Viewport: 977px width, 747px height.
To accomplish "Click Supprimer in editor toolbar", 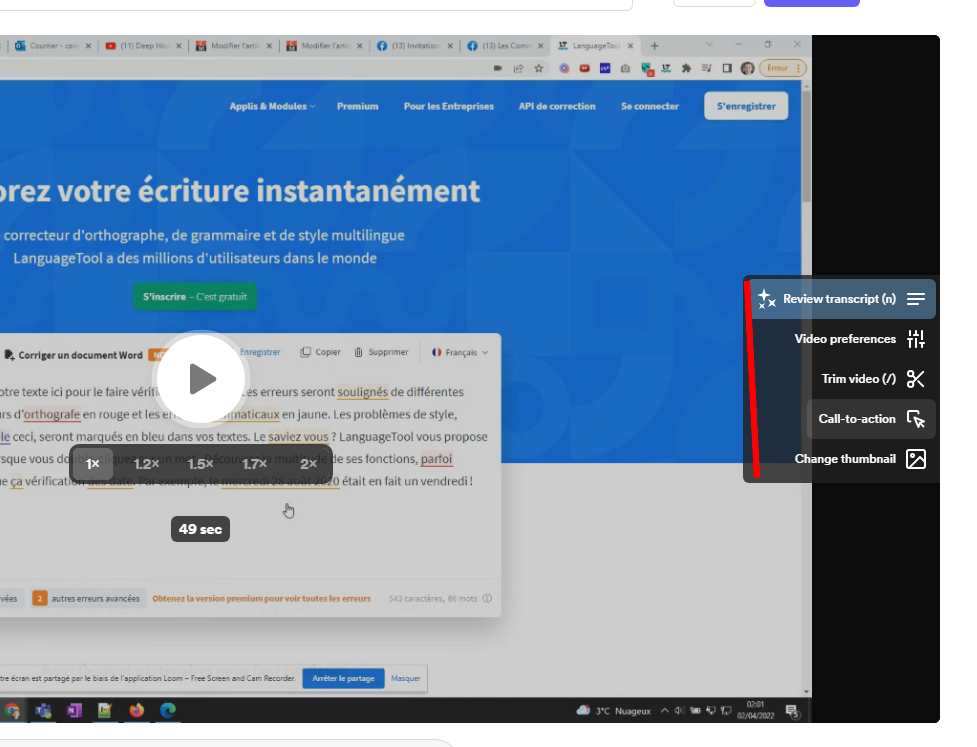I will pyautogui.click(x=381, y=352).
